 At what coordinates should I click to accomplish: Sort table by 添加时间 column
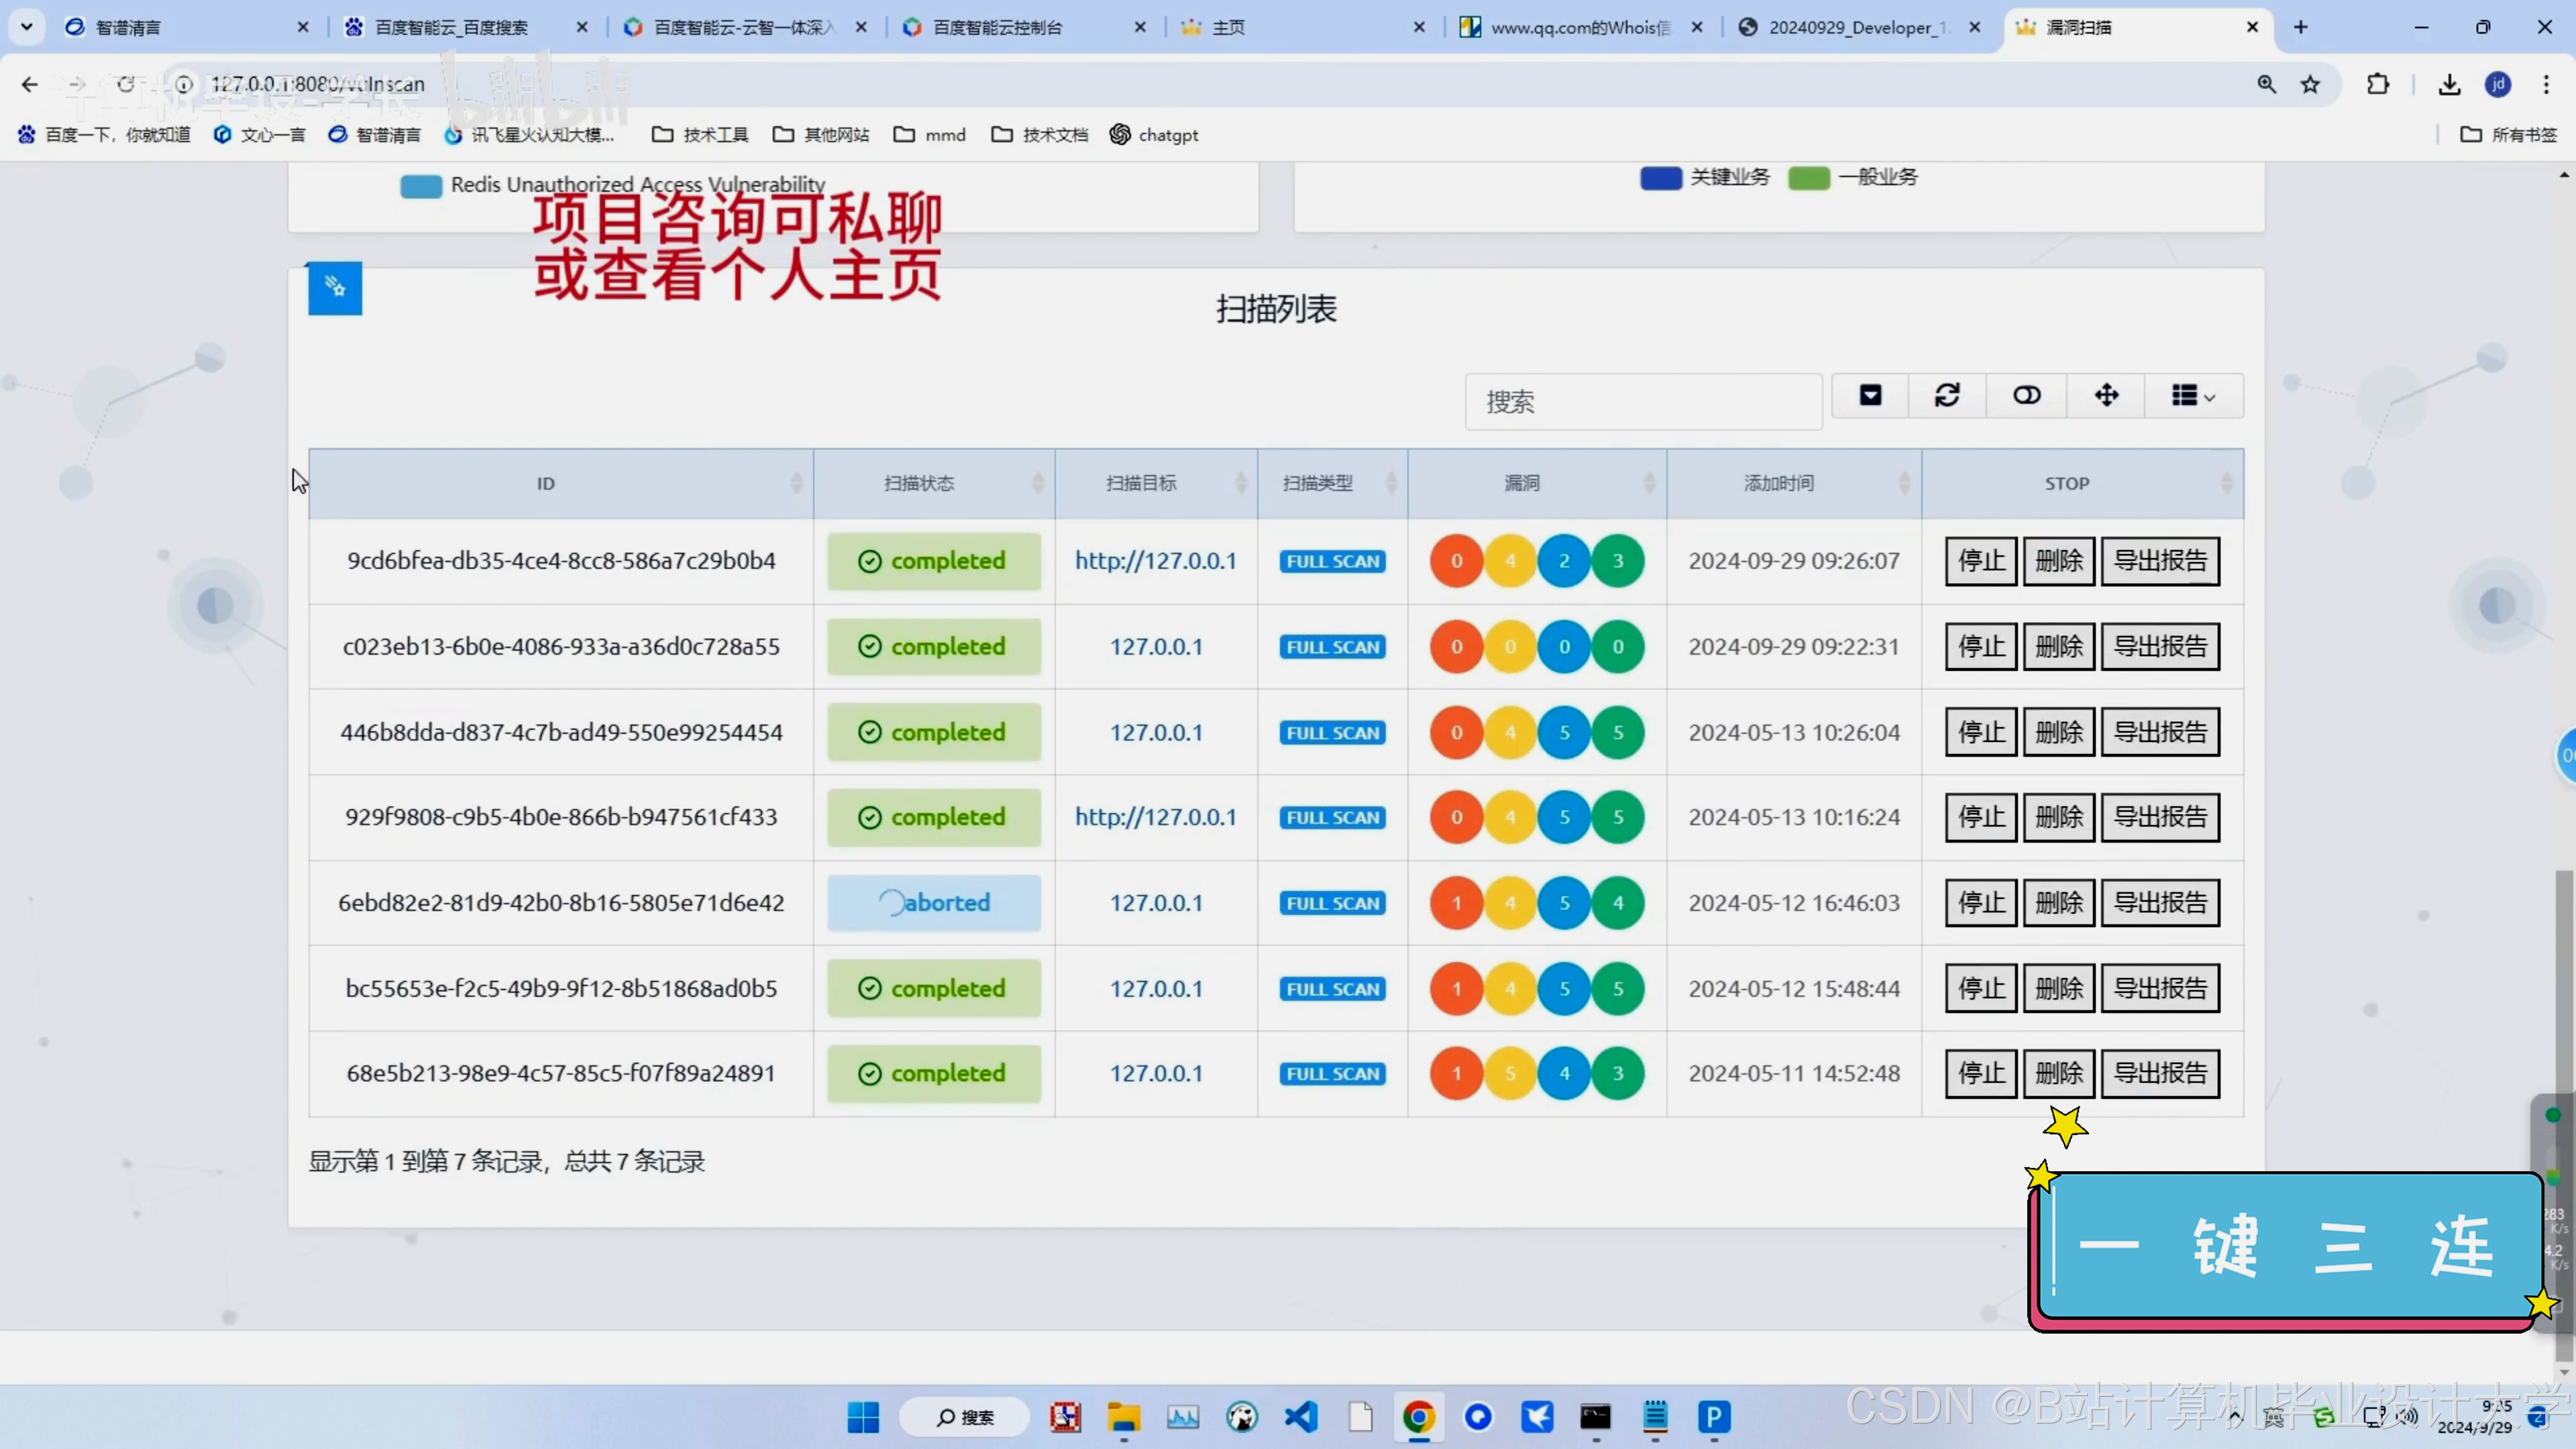(x=1778, y=484)
